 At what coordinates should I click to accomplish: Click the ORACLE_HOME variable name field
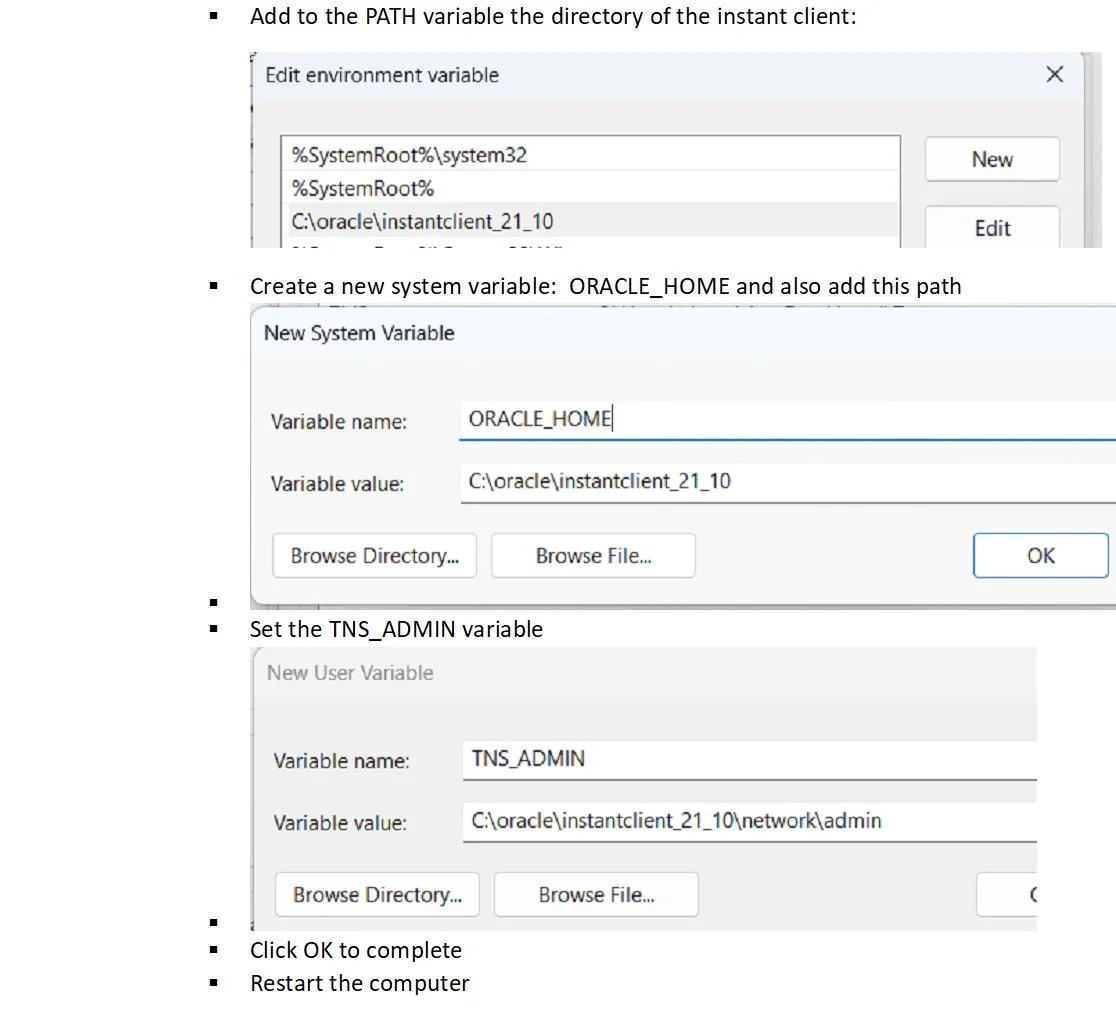(x=700, y=419)
